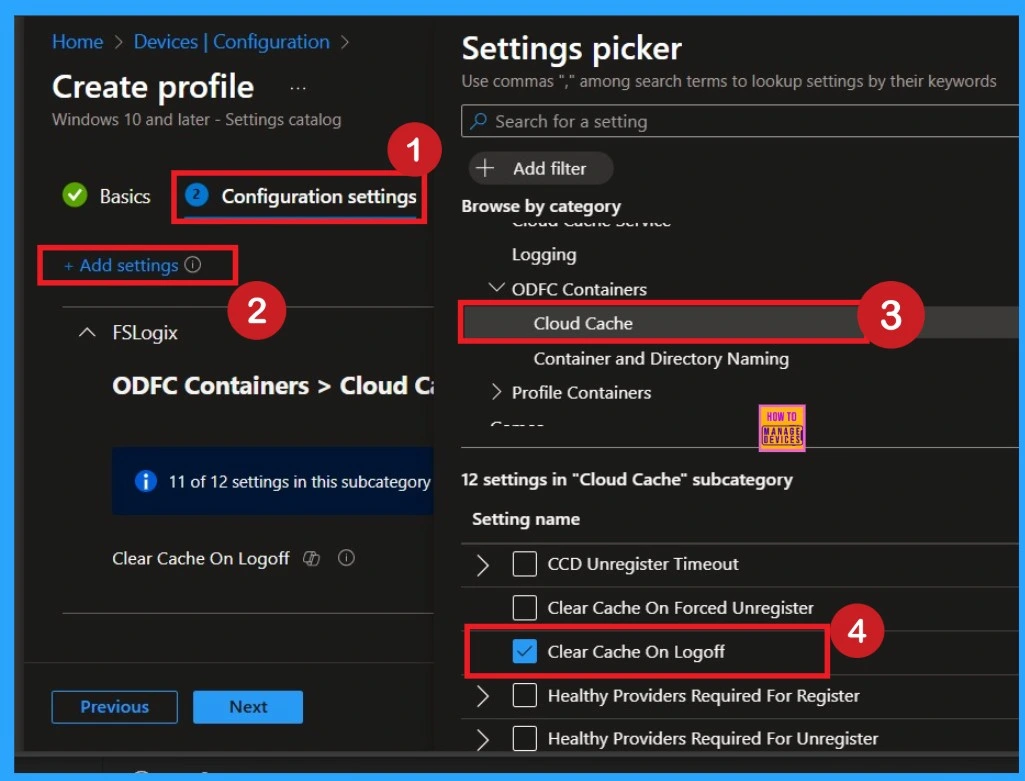This screenshot has width=1025, height=781.
Task: Click the copy icon beside Clear Cache On Logoff
Action: 311,559
